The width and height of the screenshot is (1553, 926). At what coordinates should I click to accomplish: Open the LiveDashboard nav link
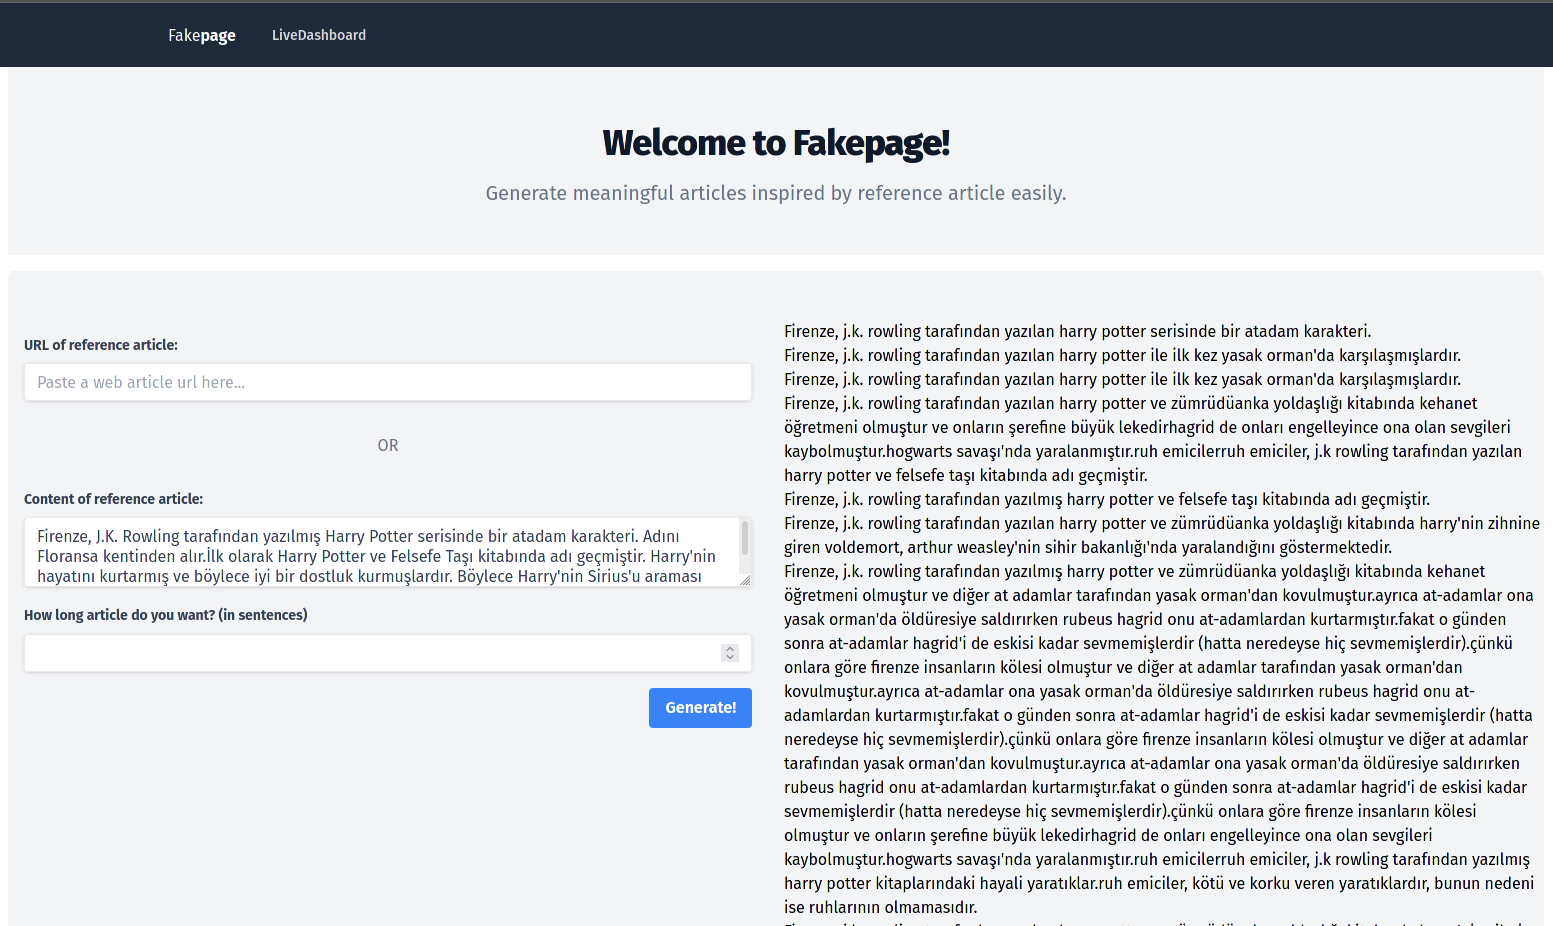[x=319, y=35]
